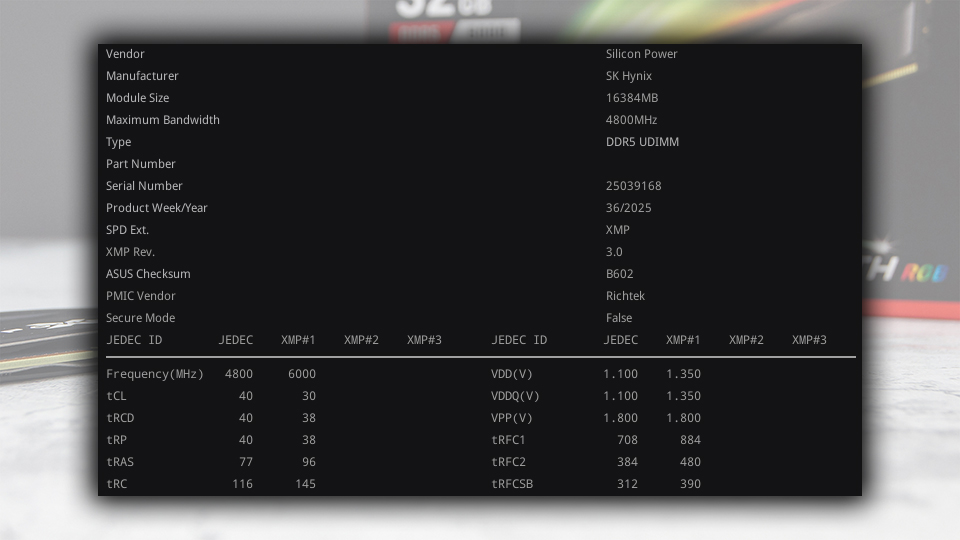Select the XMP value of SPD Ext.
Screen dimensions: 960x540
617,230
